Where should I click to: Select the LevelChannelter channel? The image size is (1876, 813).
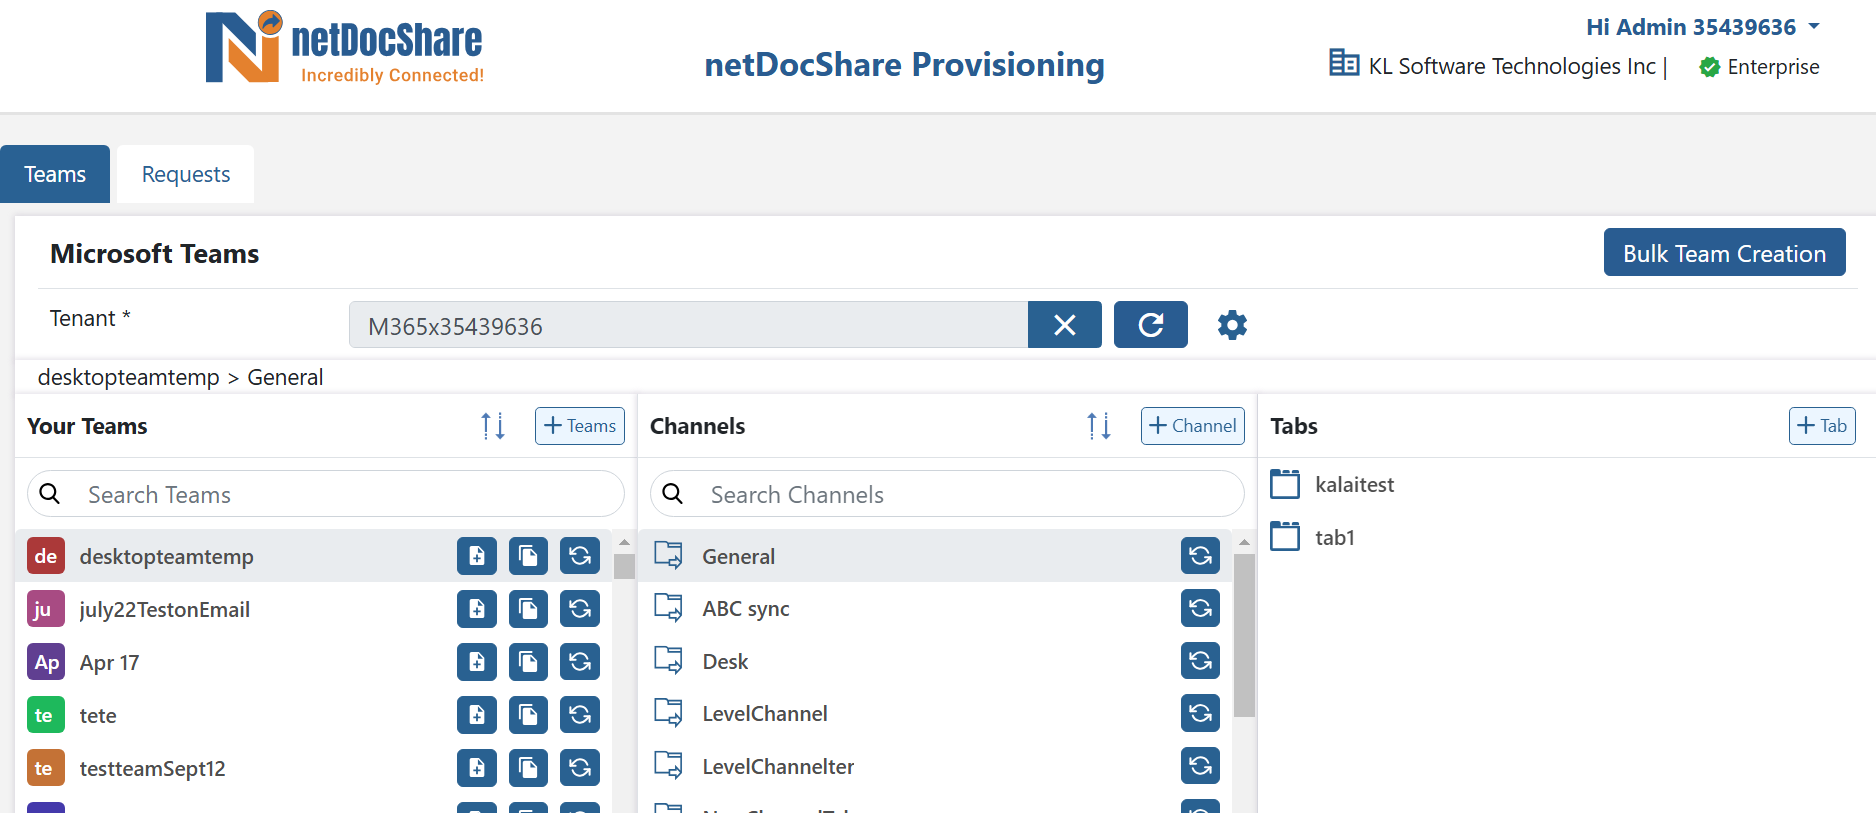[x=935, y=766]
